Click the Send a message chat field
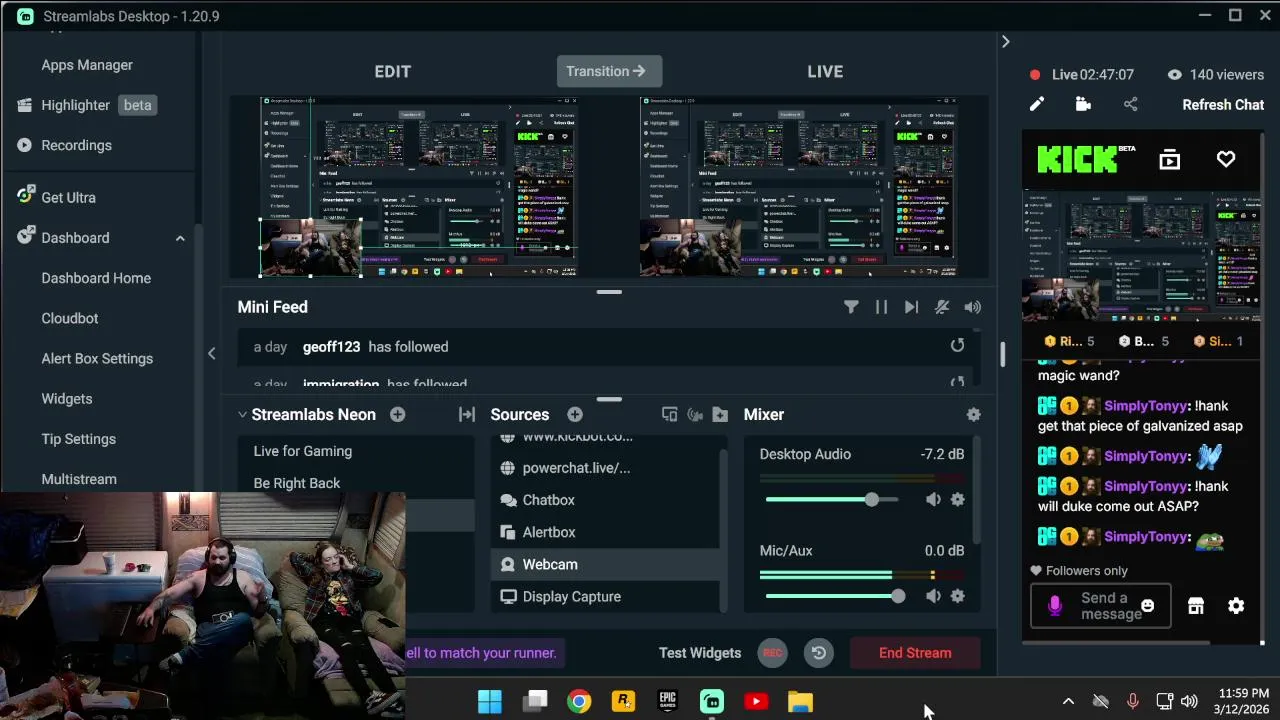Screen dimensions: 1280x720 [1100, 606]
